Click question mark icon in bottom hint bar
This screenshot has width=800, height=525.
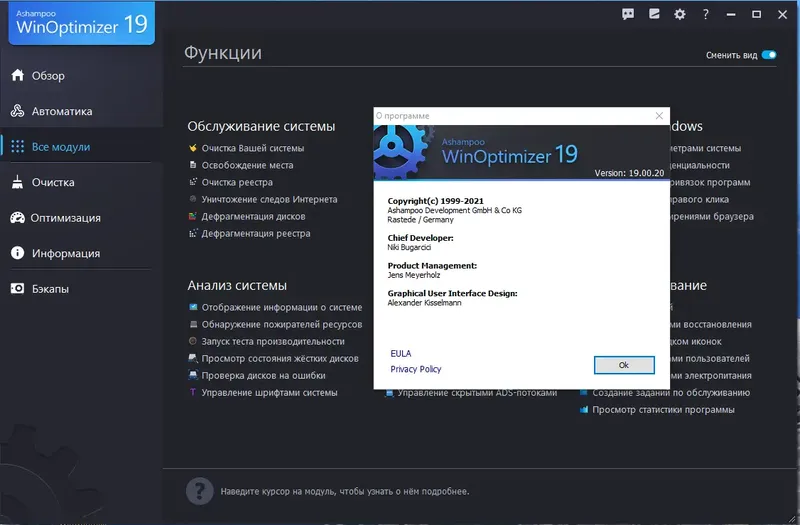[199, 491]
